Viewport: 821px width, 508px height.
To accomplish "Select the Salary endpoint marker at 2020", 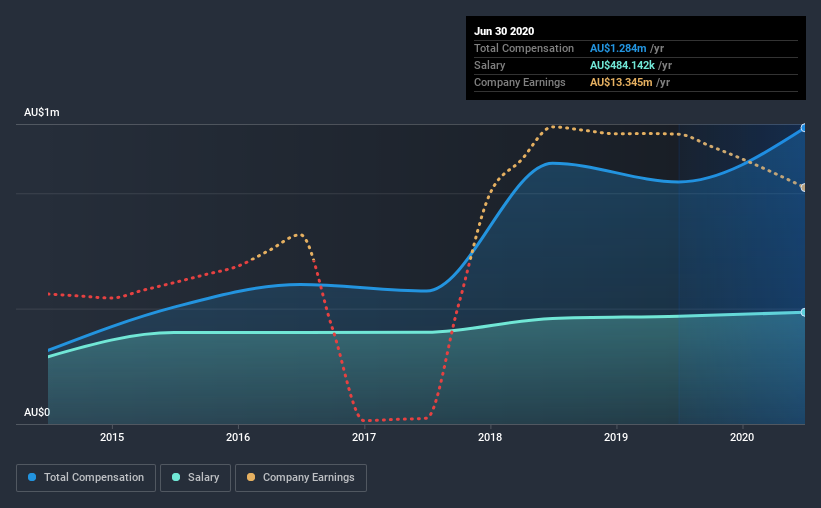I will coord(804,312).
